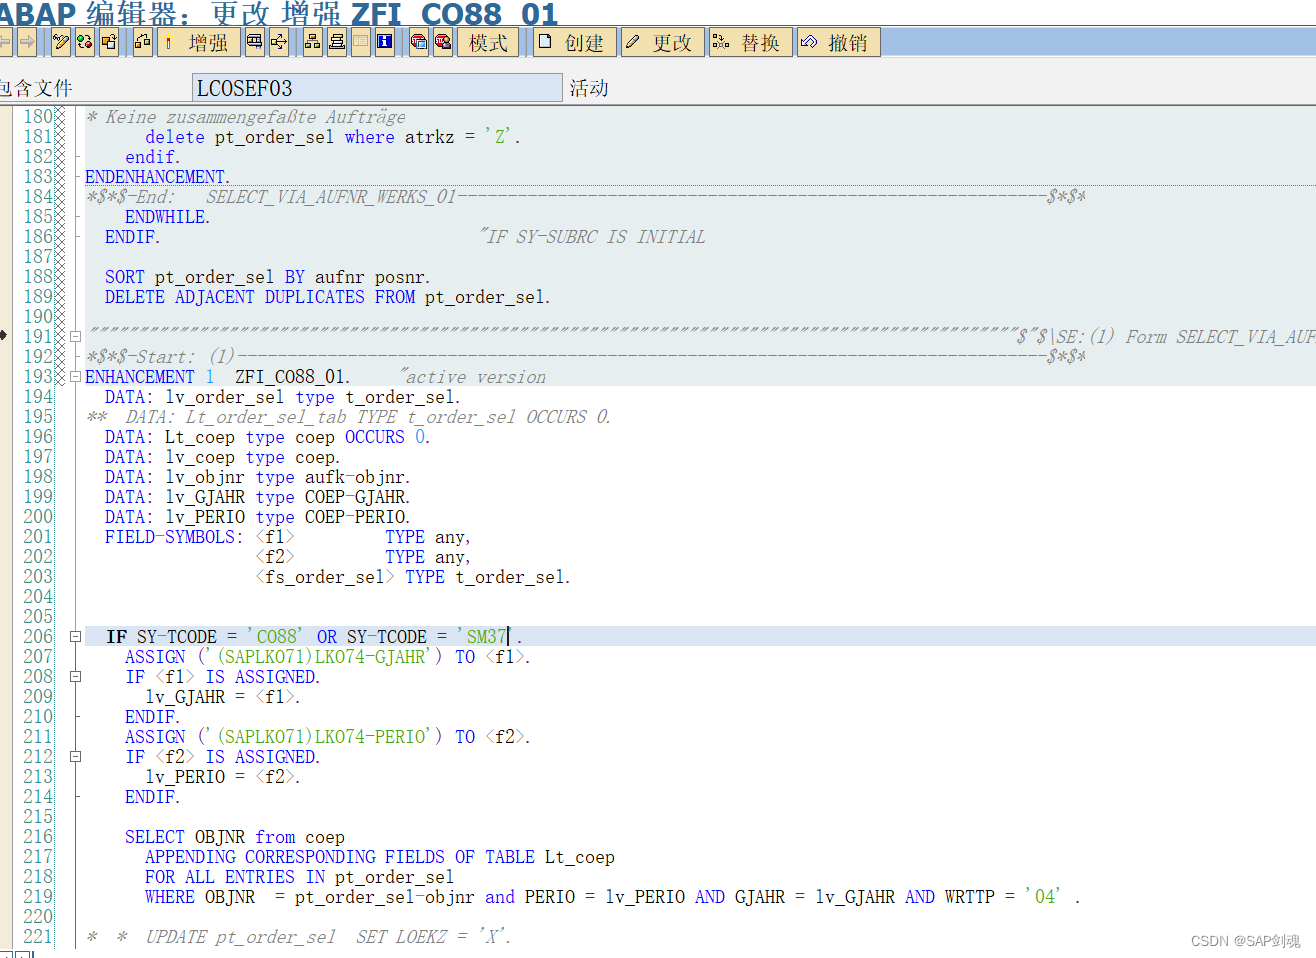Click 'DATA: lv_order_sel type t_order_sel' line
Image resolution: width=1316 pixels, height=958 pixels.
click(x=282, y=397)
